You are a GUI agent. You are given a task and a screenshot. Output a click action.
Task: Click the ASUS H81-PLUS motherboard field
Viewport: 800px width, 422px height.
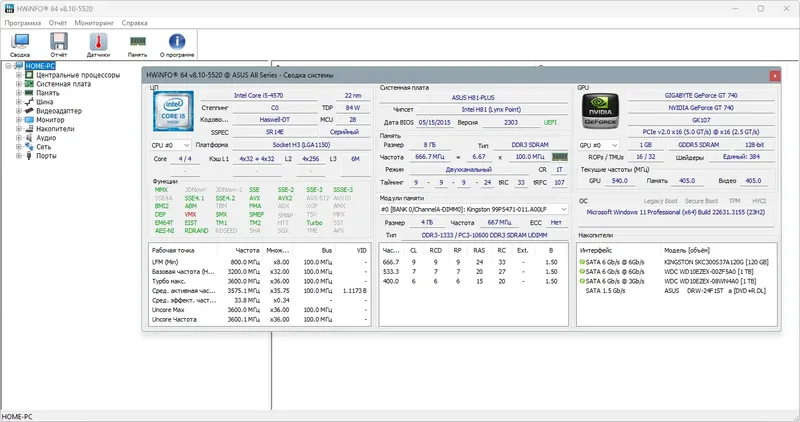coord(473,97)
